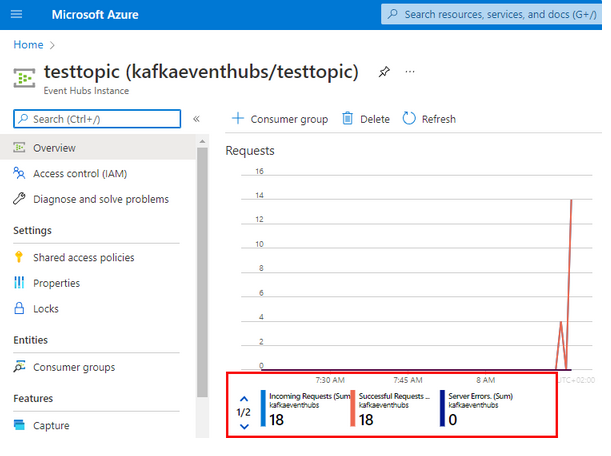This screenshot has height=456, width=611.
Task: Click the 7:30 AM axis label
Action: (x=330, y=380)
